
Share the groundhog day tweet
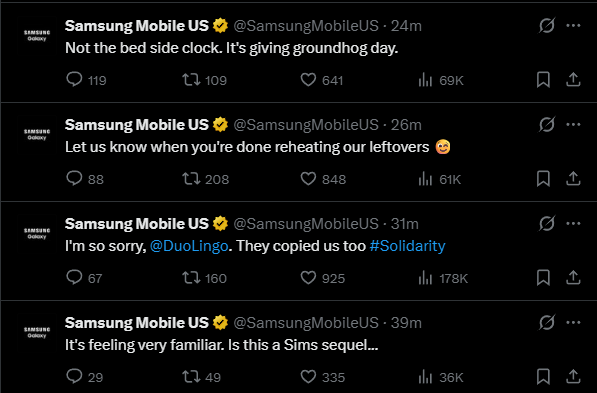click(573, 80)
